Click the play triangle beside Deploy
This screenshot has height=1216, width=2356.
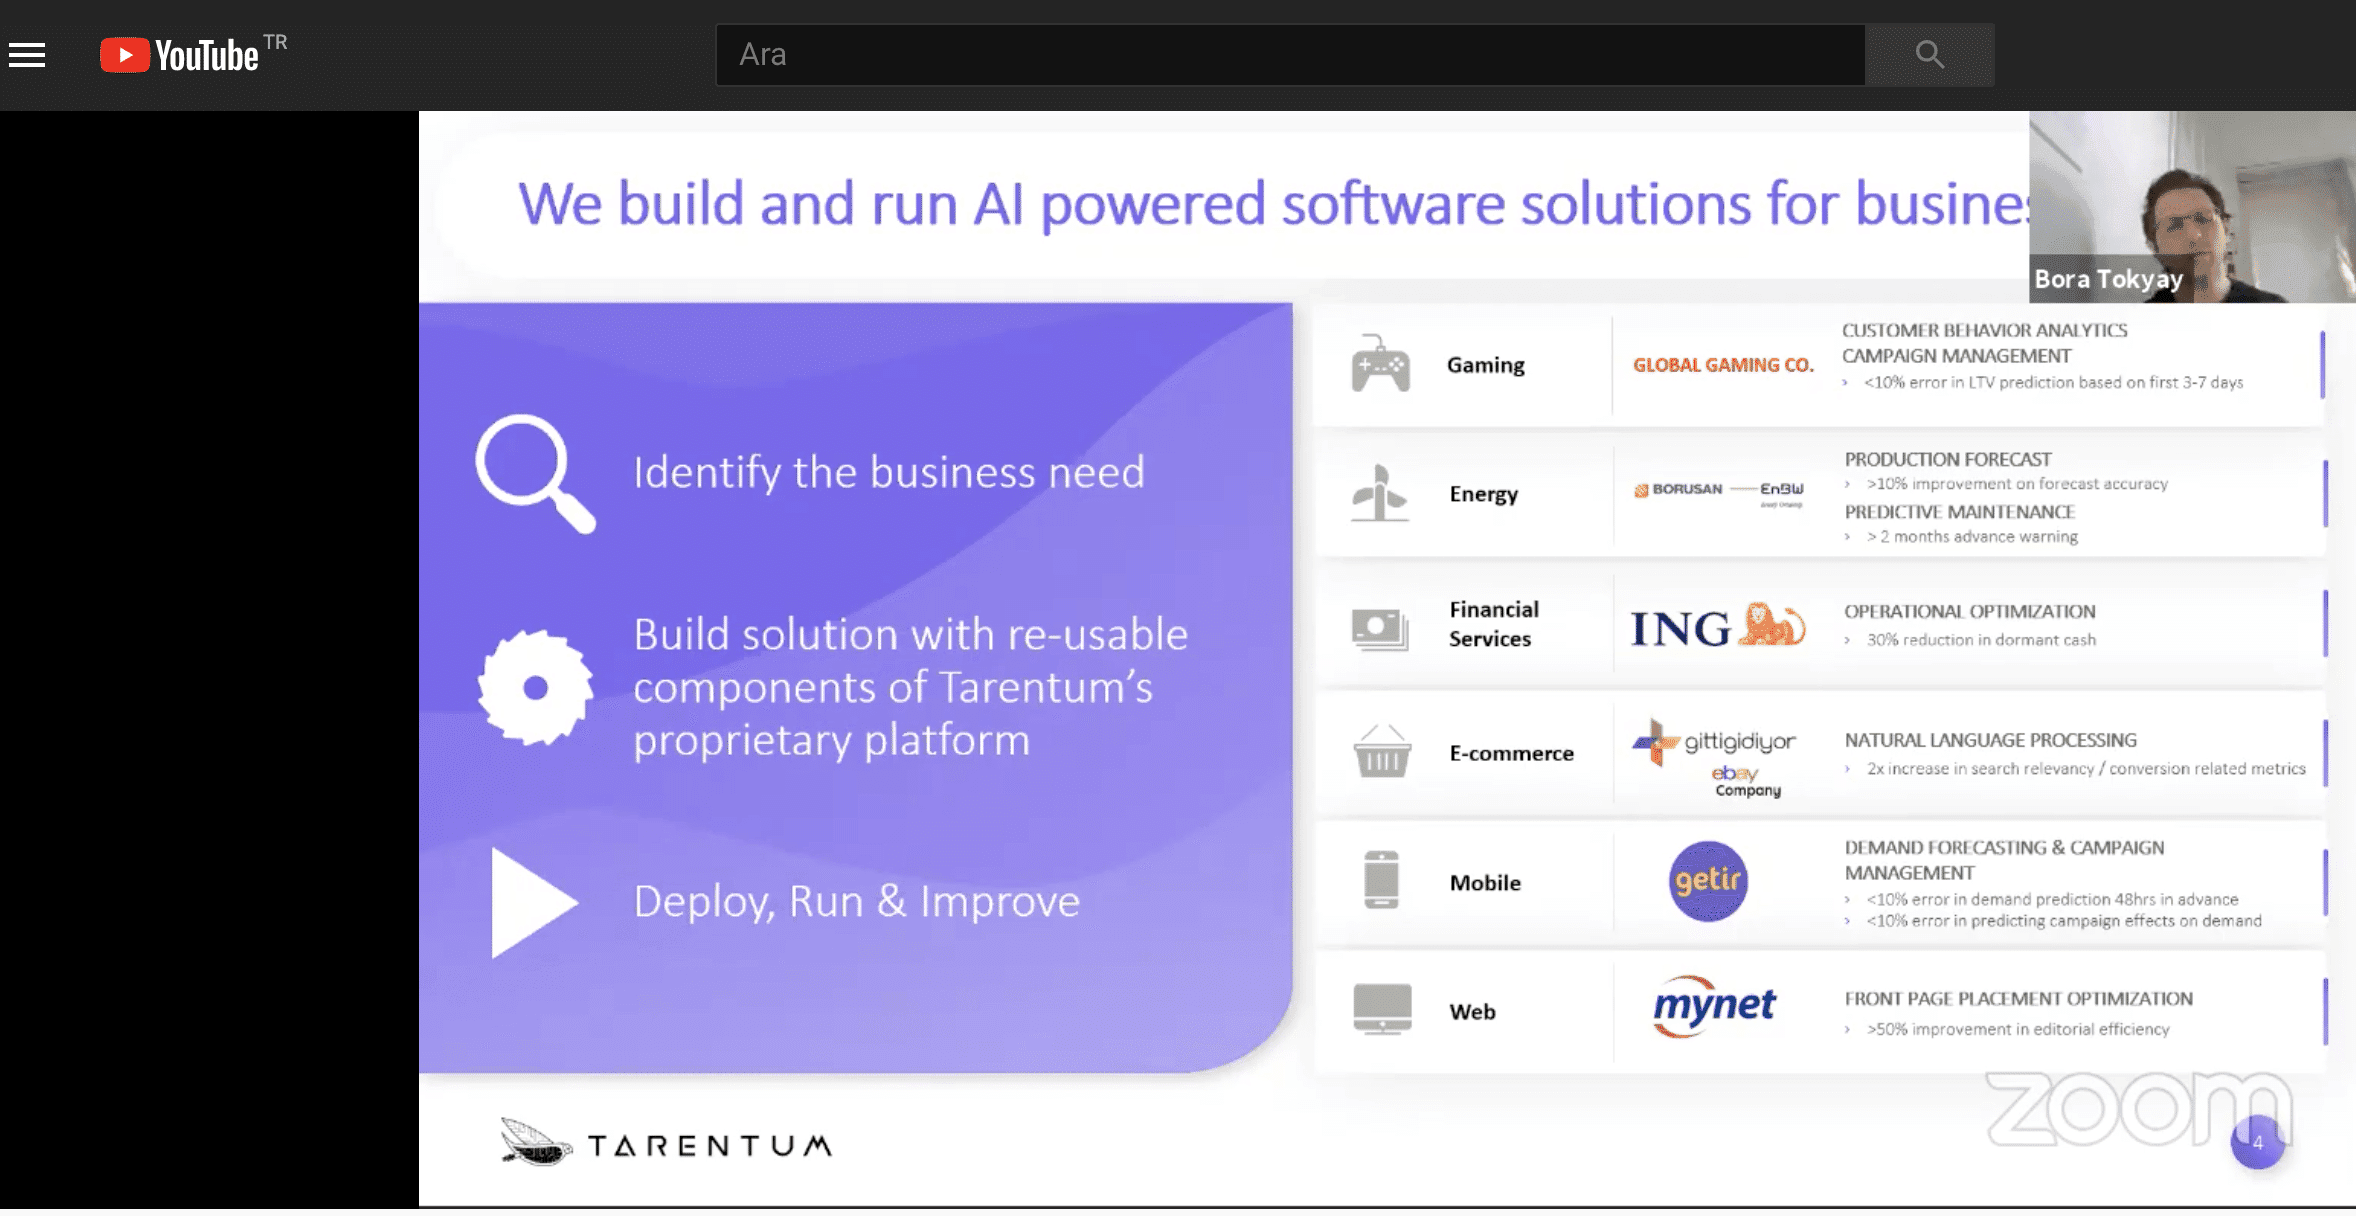tap(534, 902)
